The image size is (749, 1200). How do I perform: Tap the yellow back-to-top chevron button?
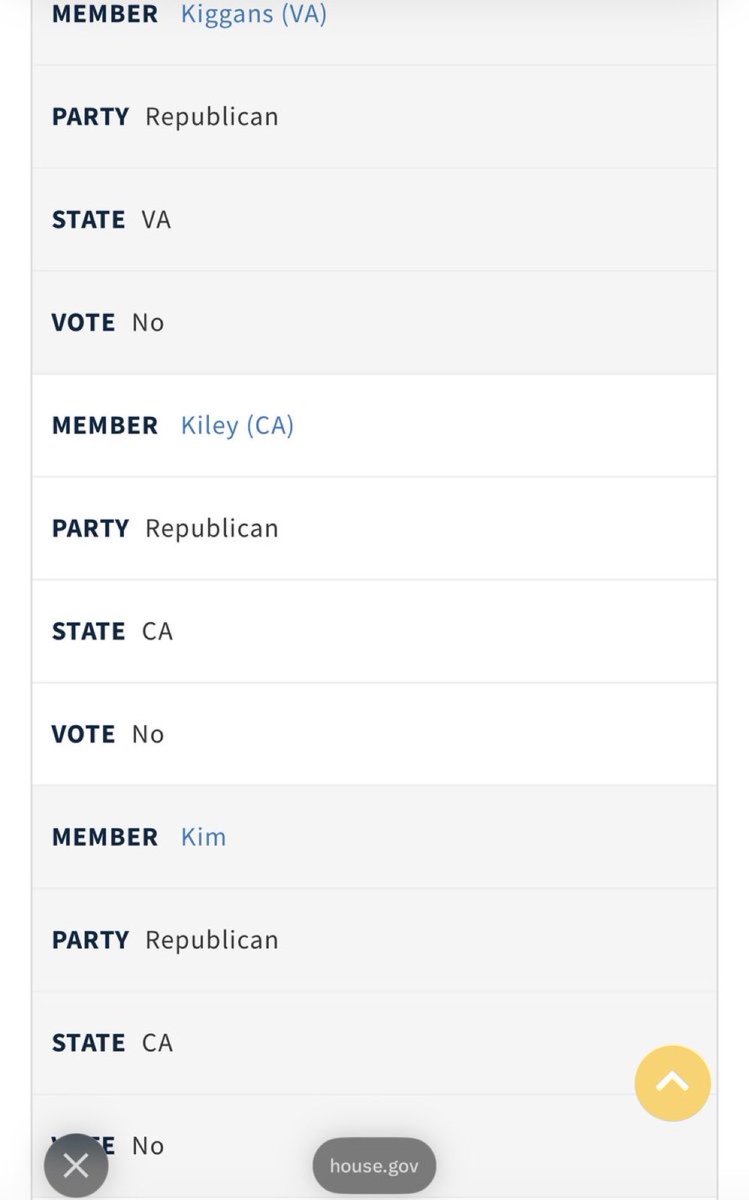tap(673, 1083)
